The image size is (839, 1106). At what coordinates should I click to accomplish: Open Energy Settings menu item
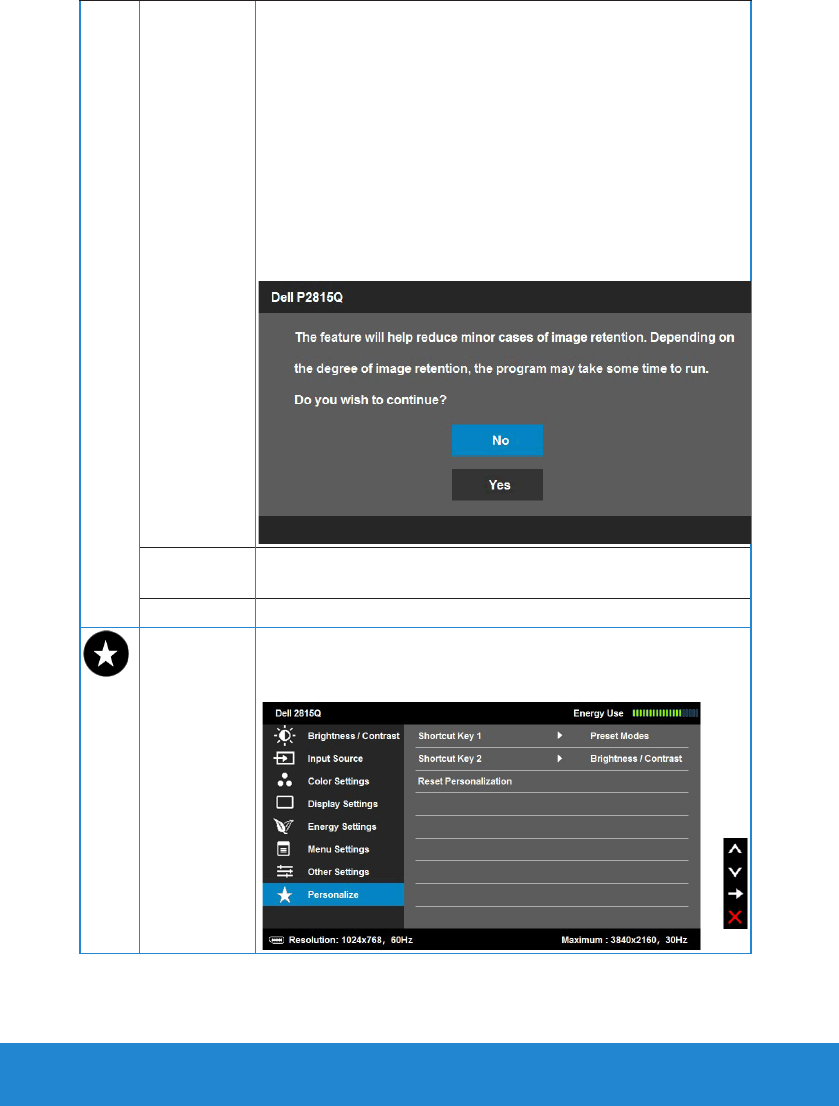point(333,826)
